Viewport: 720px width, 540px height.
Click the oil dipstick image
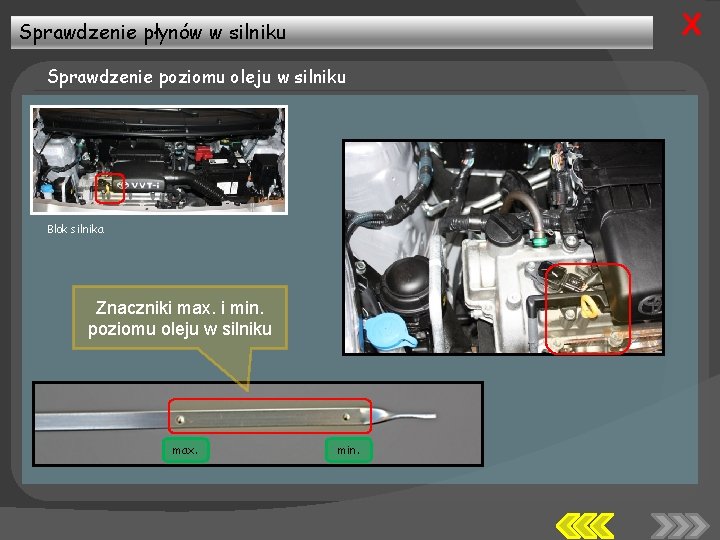[x=258, y=424]
